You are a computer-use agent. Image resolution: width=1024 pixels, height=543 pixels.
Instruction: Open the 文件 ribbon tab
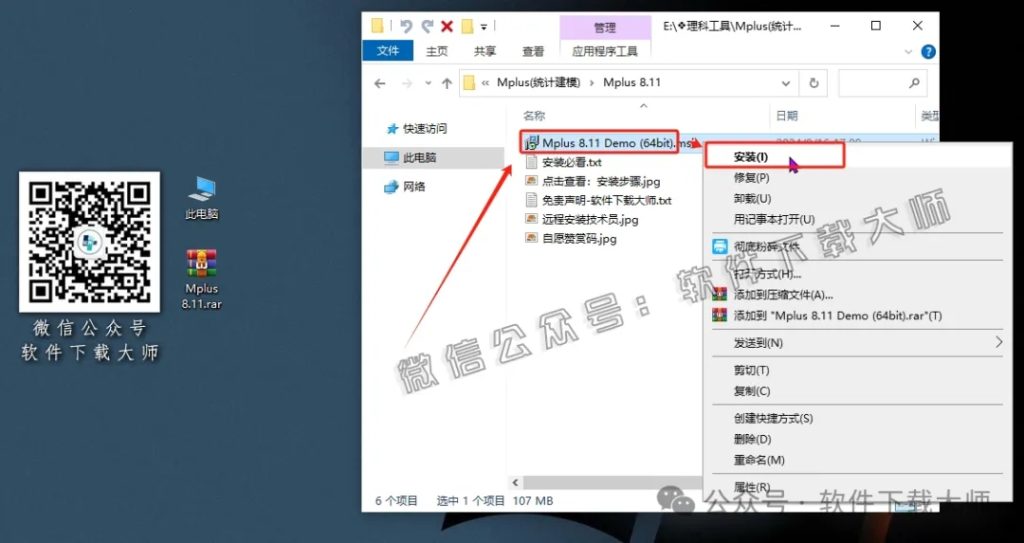[388, 50]
